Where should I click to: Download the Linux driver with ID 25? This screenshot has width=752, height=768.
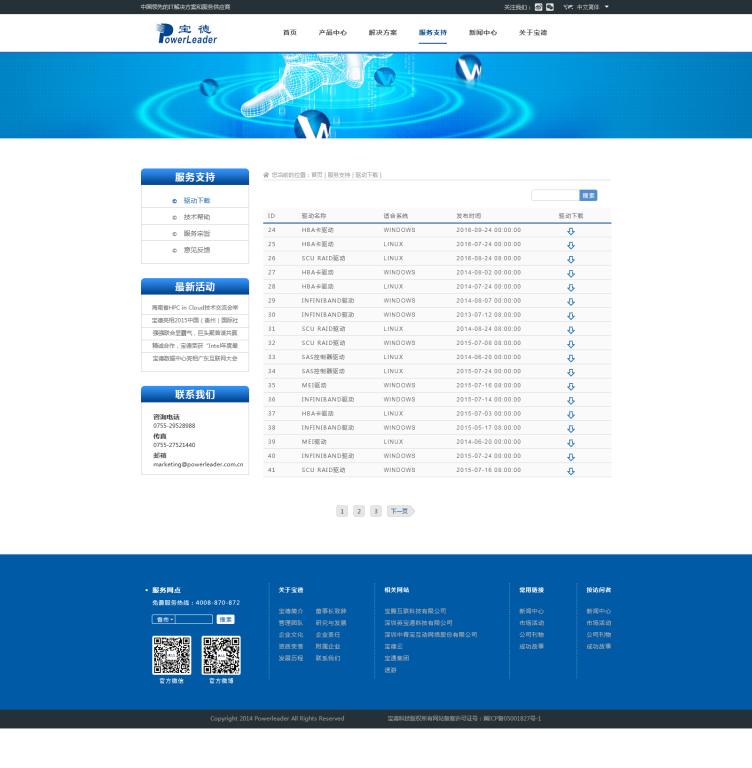(x=571, y=245)
